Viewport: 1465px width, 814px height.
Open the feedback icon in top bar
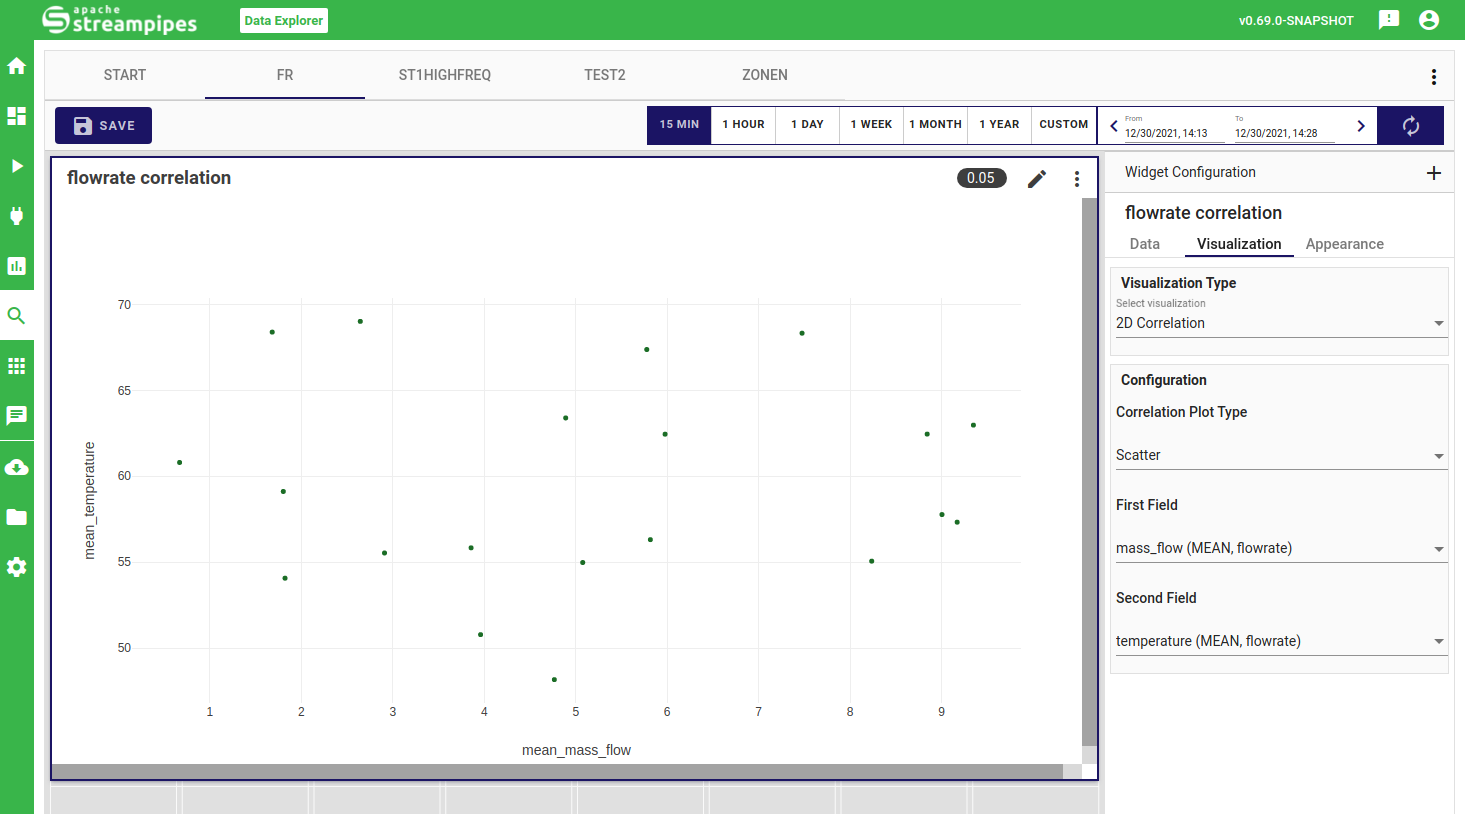(x=1389, y=20)
